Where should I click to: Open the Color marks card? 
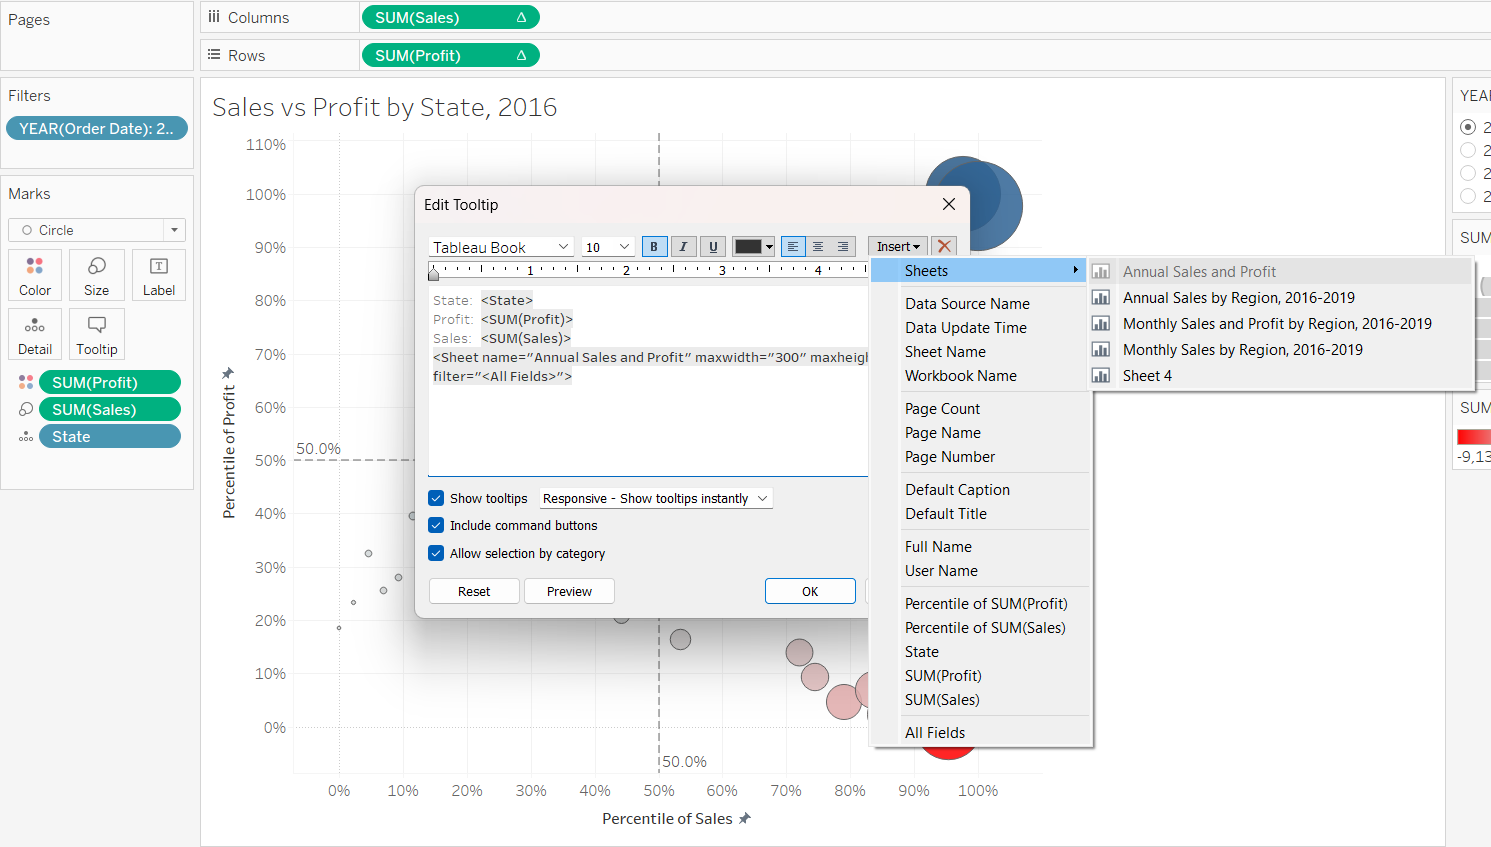35,275
